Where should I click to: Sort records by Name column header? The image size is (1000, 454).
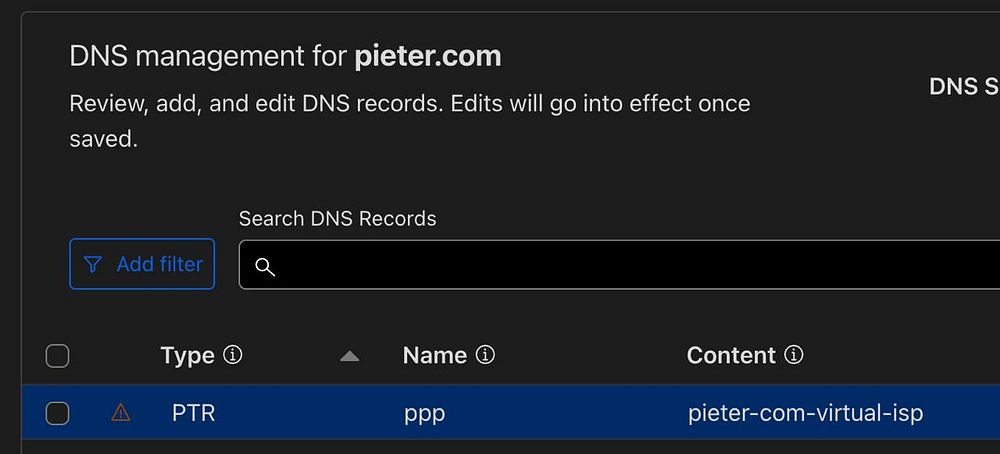pos(434,355)
